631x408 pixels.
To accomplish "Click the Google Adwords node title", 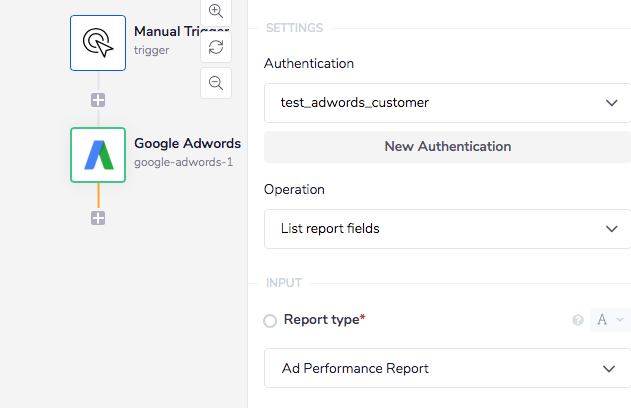I will (x=187, y=143).
